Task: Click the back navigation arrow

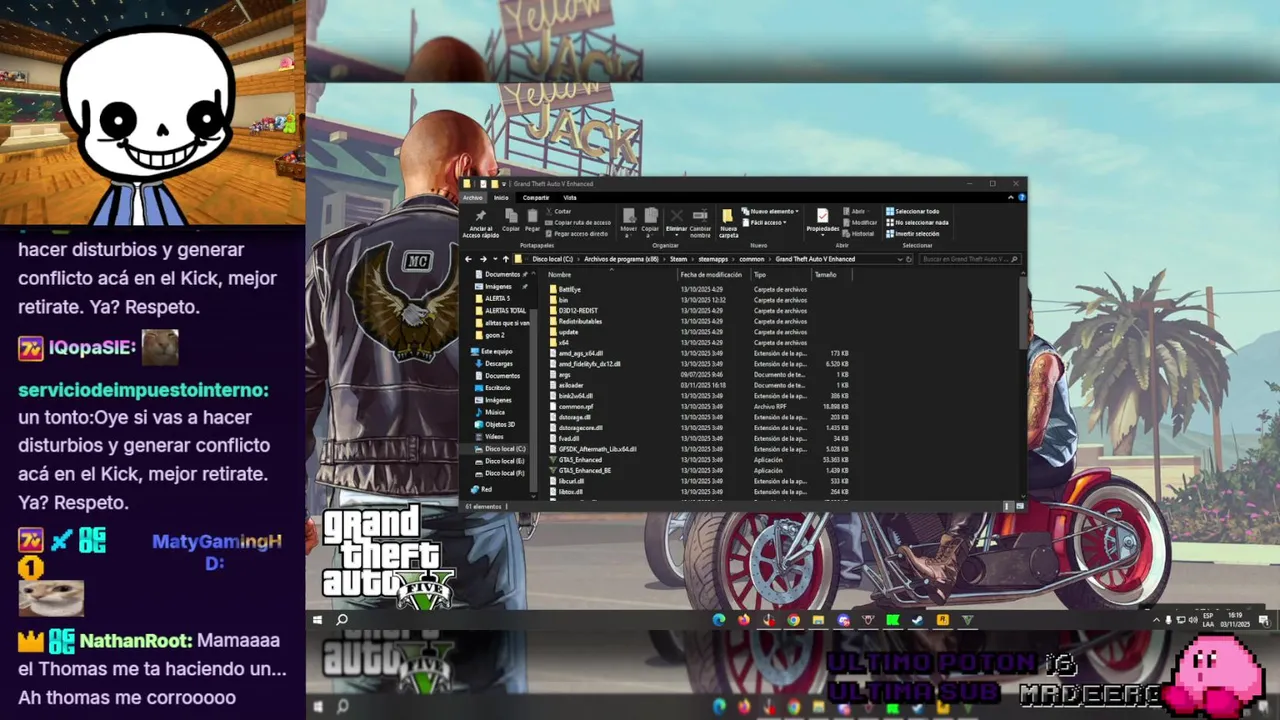Action: click(468, 259)
